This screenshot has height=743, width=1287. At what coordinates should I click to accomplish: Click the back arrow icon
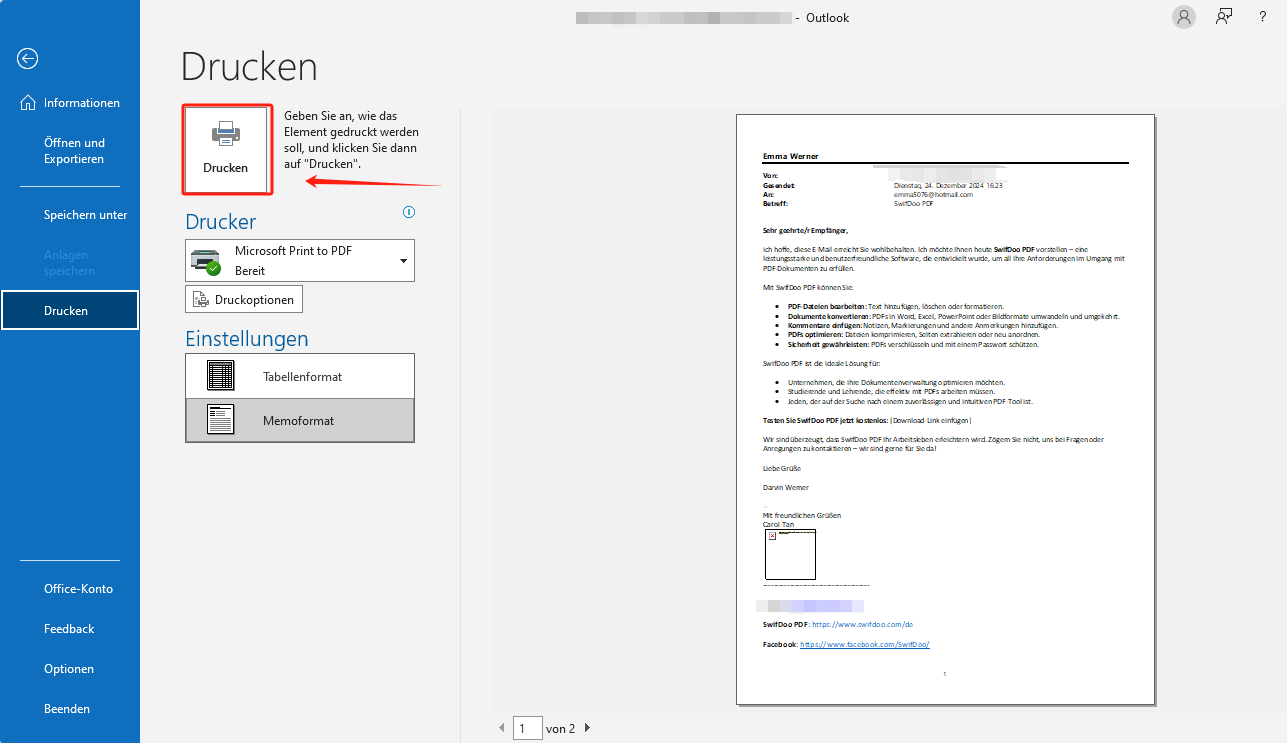click(28, 58)
